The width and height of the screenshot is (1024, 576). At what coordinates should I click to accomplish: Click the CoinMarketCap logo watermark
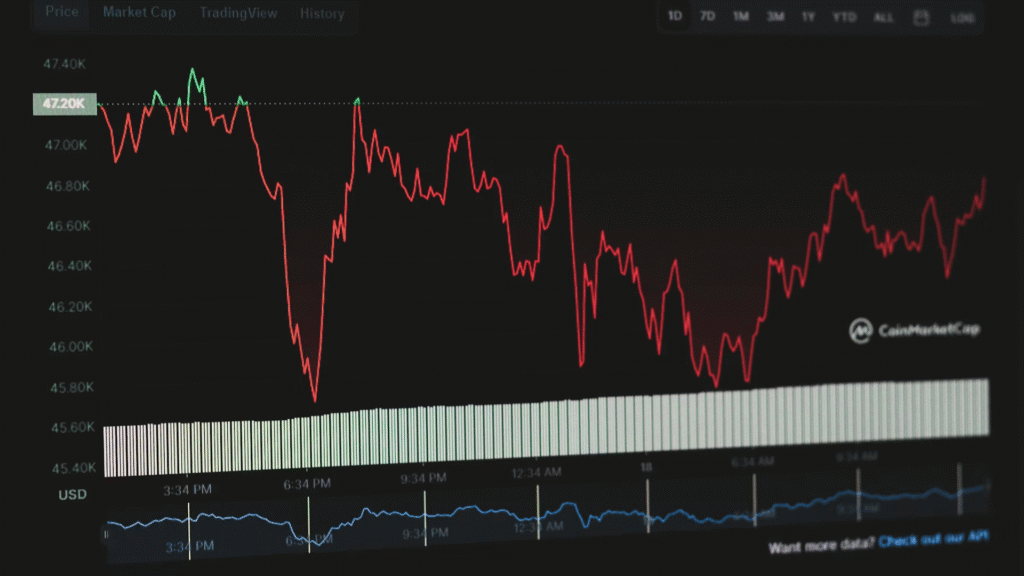(x=914, y=329)
